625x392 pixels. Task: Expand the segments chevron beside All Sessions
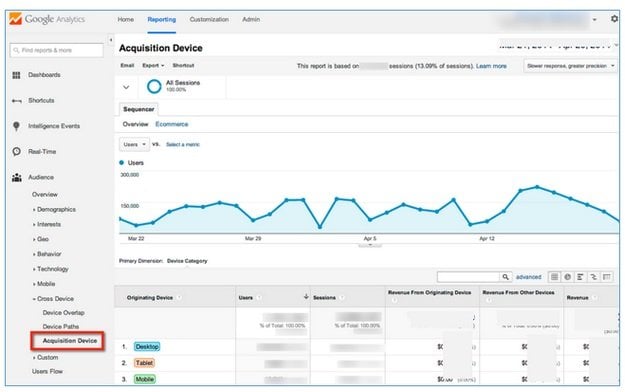(126, 87)
